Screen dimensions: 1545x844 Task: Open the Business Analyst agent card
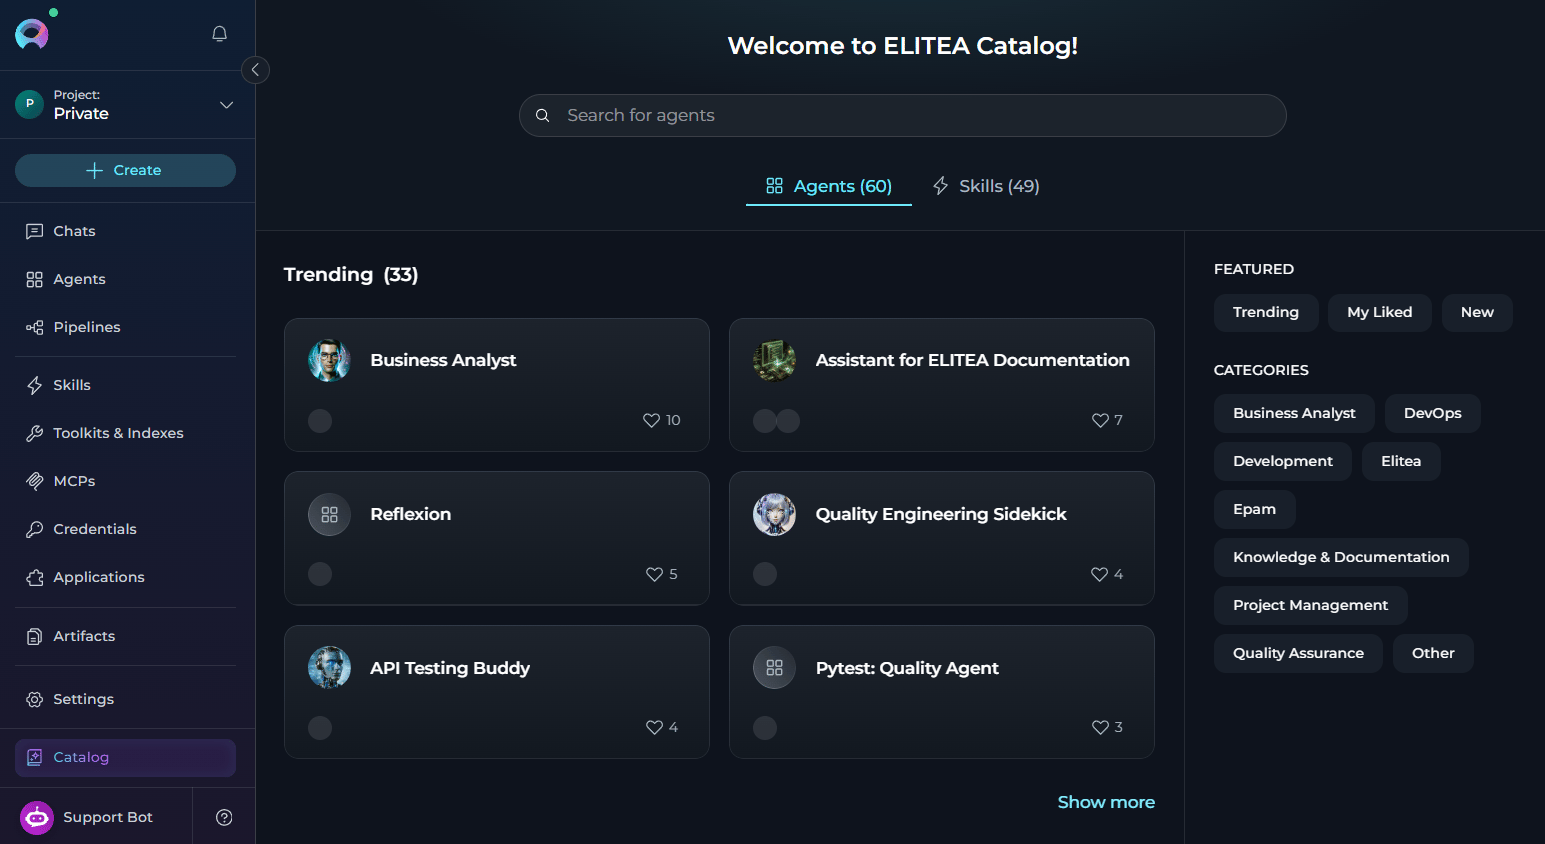[497, 385]
